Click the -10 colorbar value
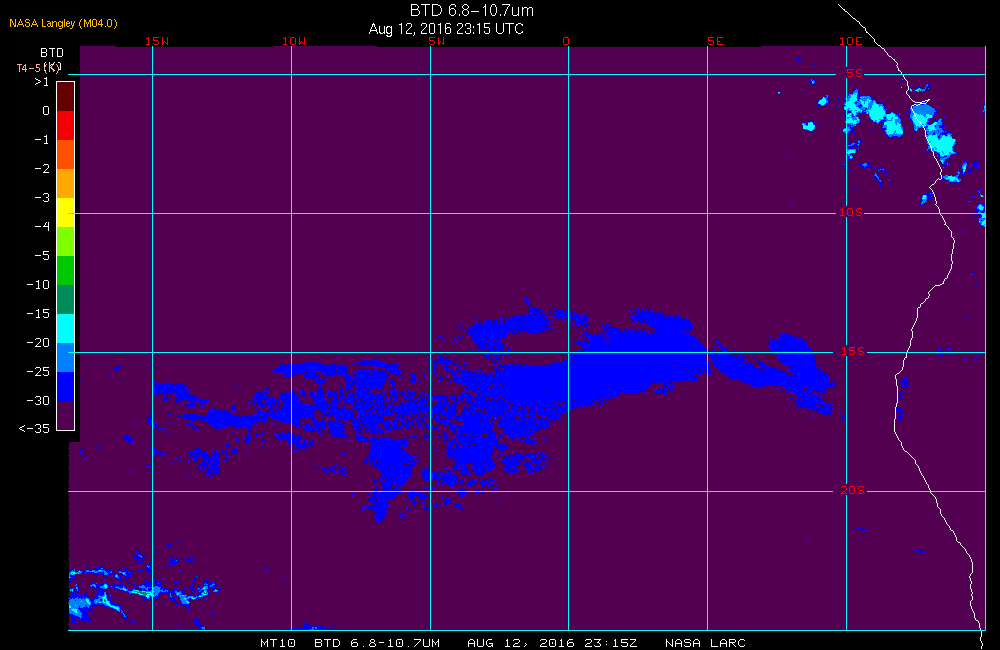Viewport: 1000px width, 650px height. pos(38,284)
